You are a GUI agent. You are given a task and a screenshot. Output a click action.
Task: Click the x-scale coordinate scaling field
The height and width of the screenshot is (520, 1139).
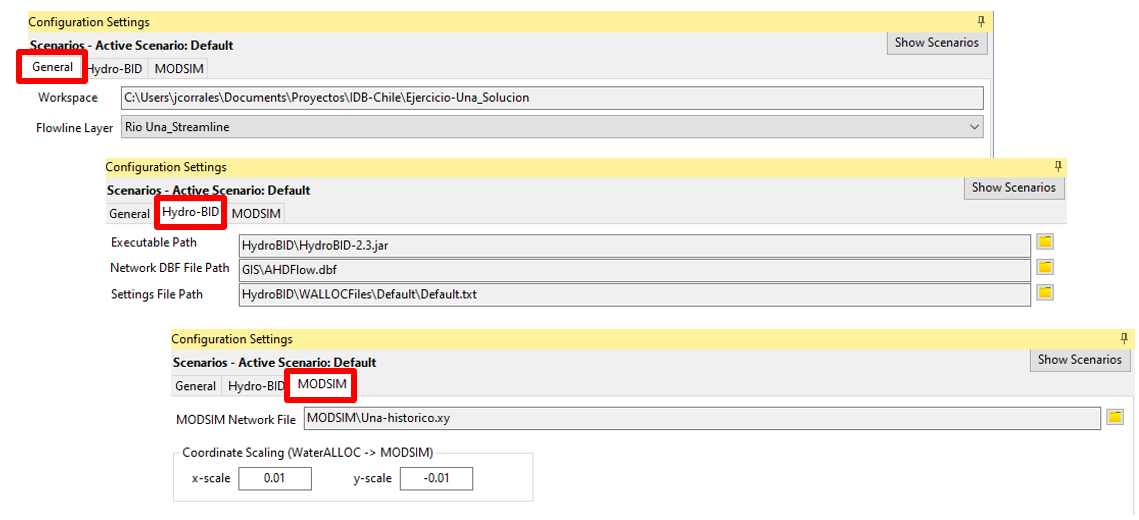[x=274, y=479]
